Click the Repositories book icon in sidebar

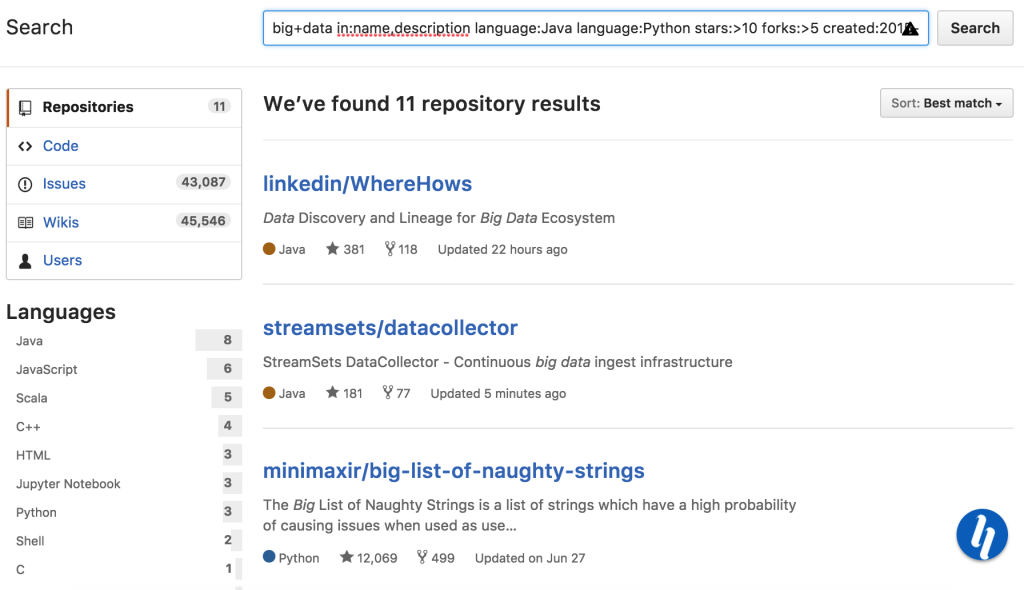click(28, 107)
